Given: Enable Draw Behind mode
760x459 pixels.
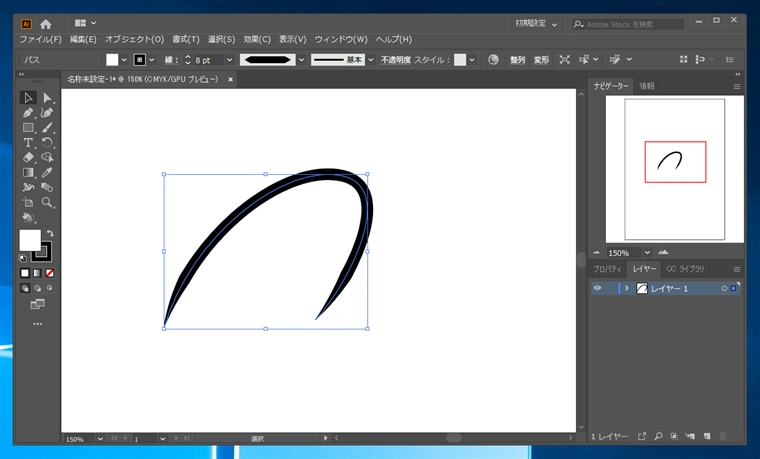Looking at the screenshot, I should (x=37, y=288).
